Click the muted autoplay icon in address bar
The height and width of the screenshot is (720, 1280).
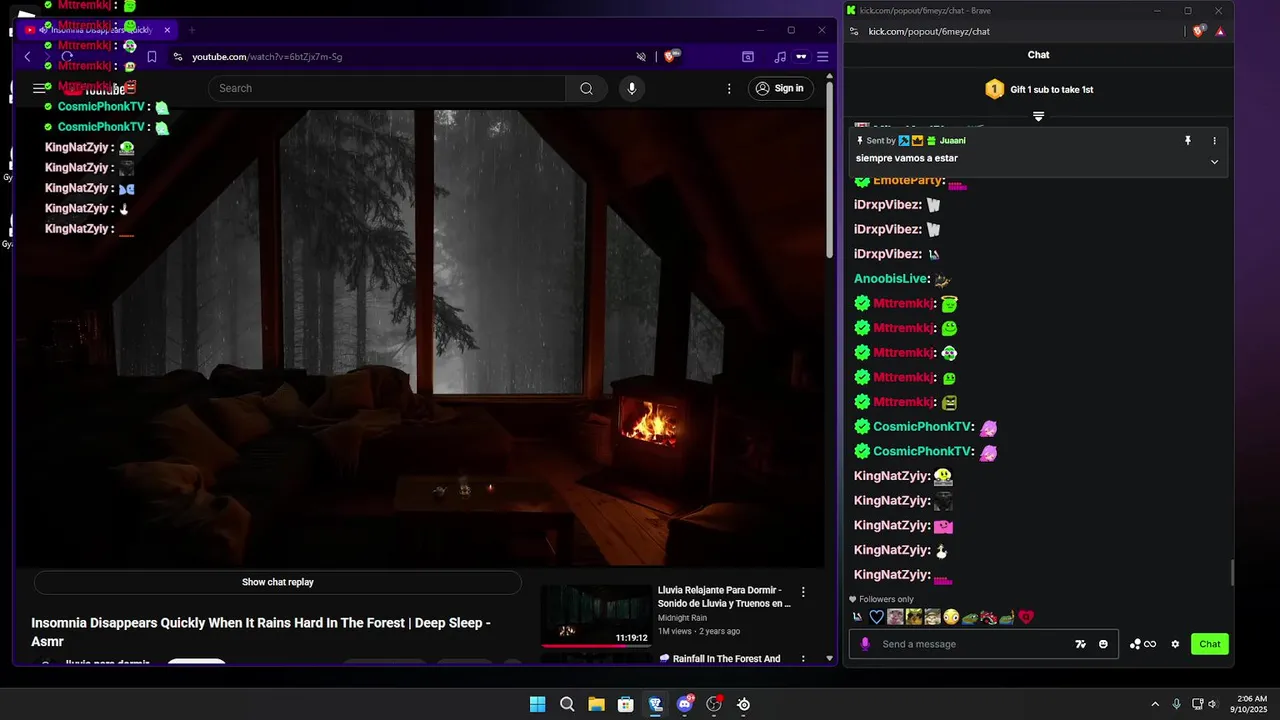tap(641, 57)
